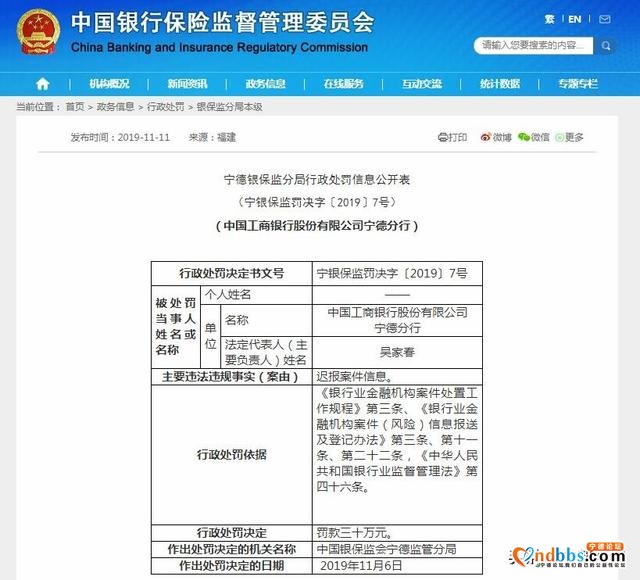Switch to traditional Chinese with 繁
Viewport: 640px width, 580px height.
coord(549,19)
